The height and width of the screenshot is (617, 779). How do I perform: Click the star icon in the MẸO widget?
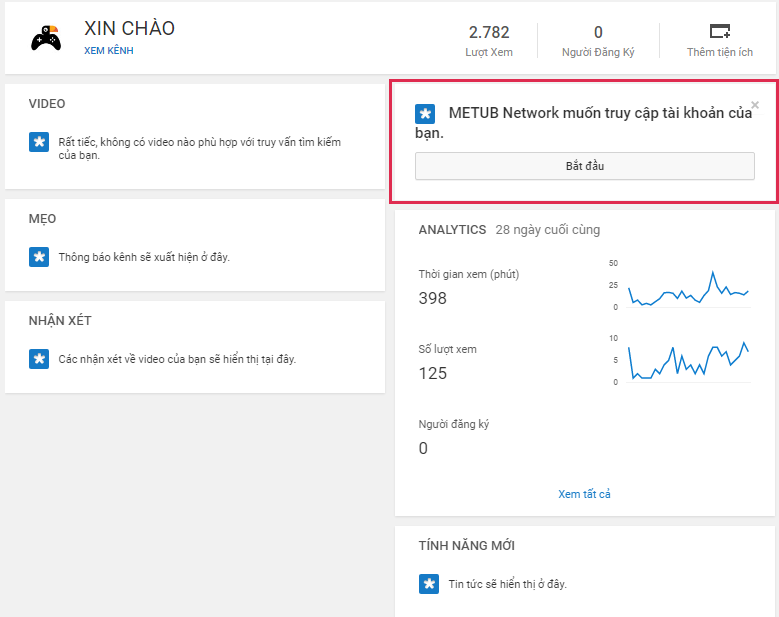[39, 257]
